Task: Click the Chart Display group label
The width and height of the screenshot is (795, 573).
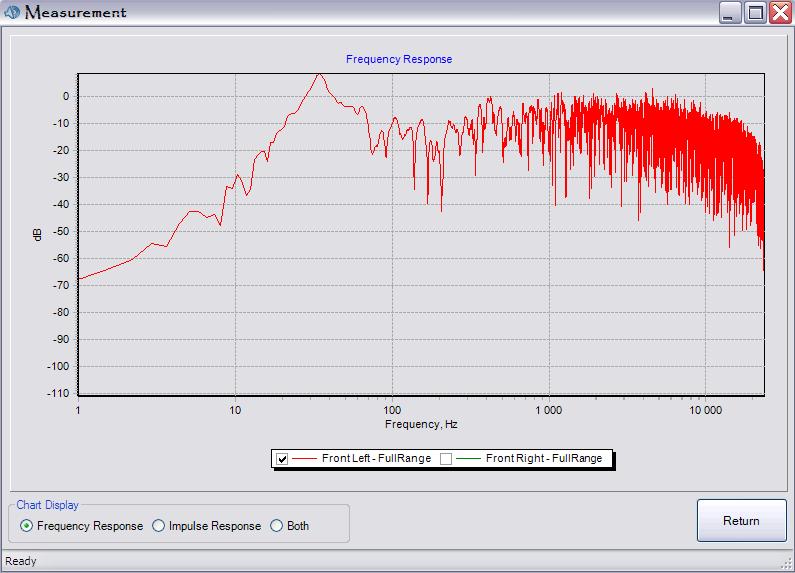Action: tap(48, 505)
